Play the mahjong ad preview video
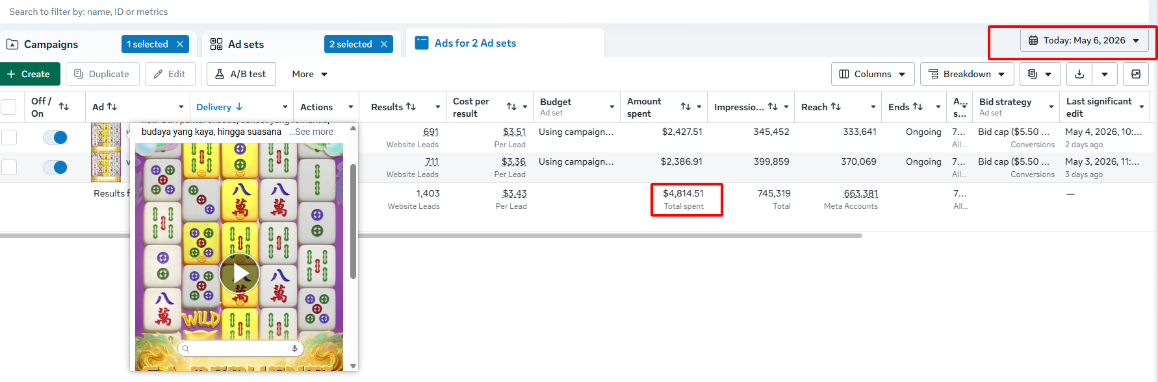Image resolution: width=1158 pixels, height=382 pixels. pos(239,273)
